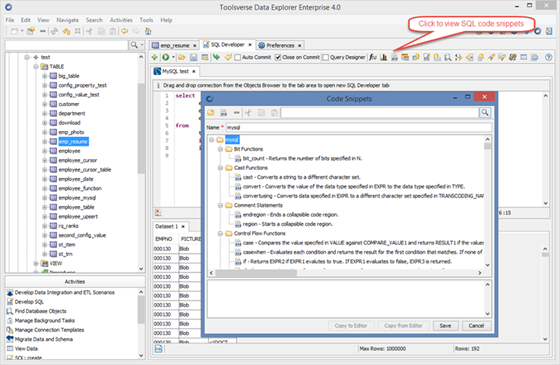Open the fx functions icon
Image resolution: width=560 pixels, height=365 pixels.
[372, 57]
